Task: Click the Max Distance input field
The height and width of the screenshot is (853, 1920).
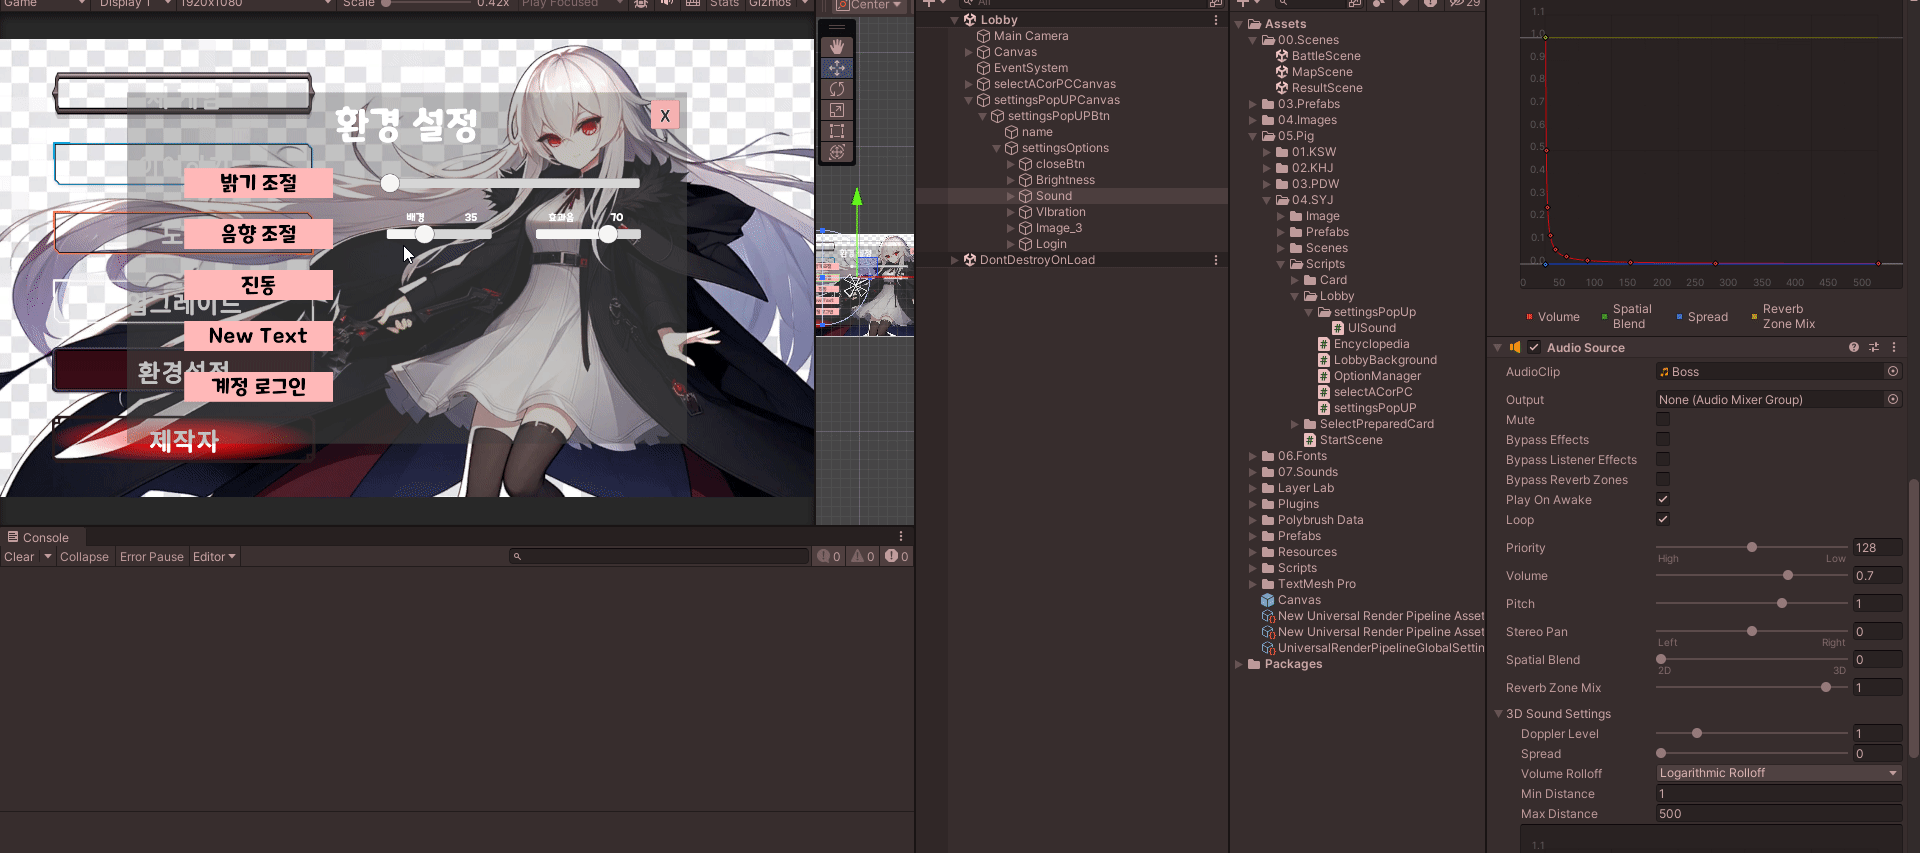Action: pyautogui.click(x=1779, y=814)
